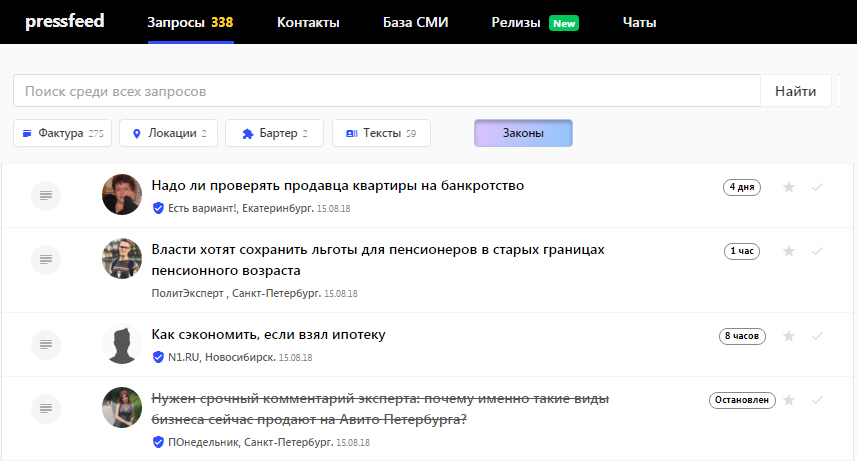Star the bankruptcy apartment request

(789, 187)
